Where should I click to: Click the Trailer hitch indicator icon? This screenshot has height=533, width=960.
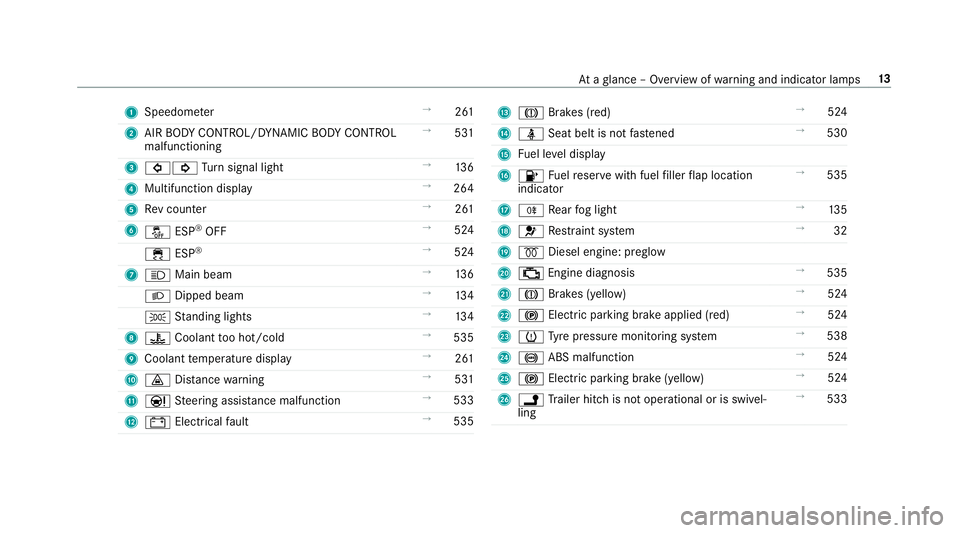(x=531, y=400)
